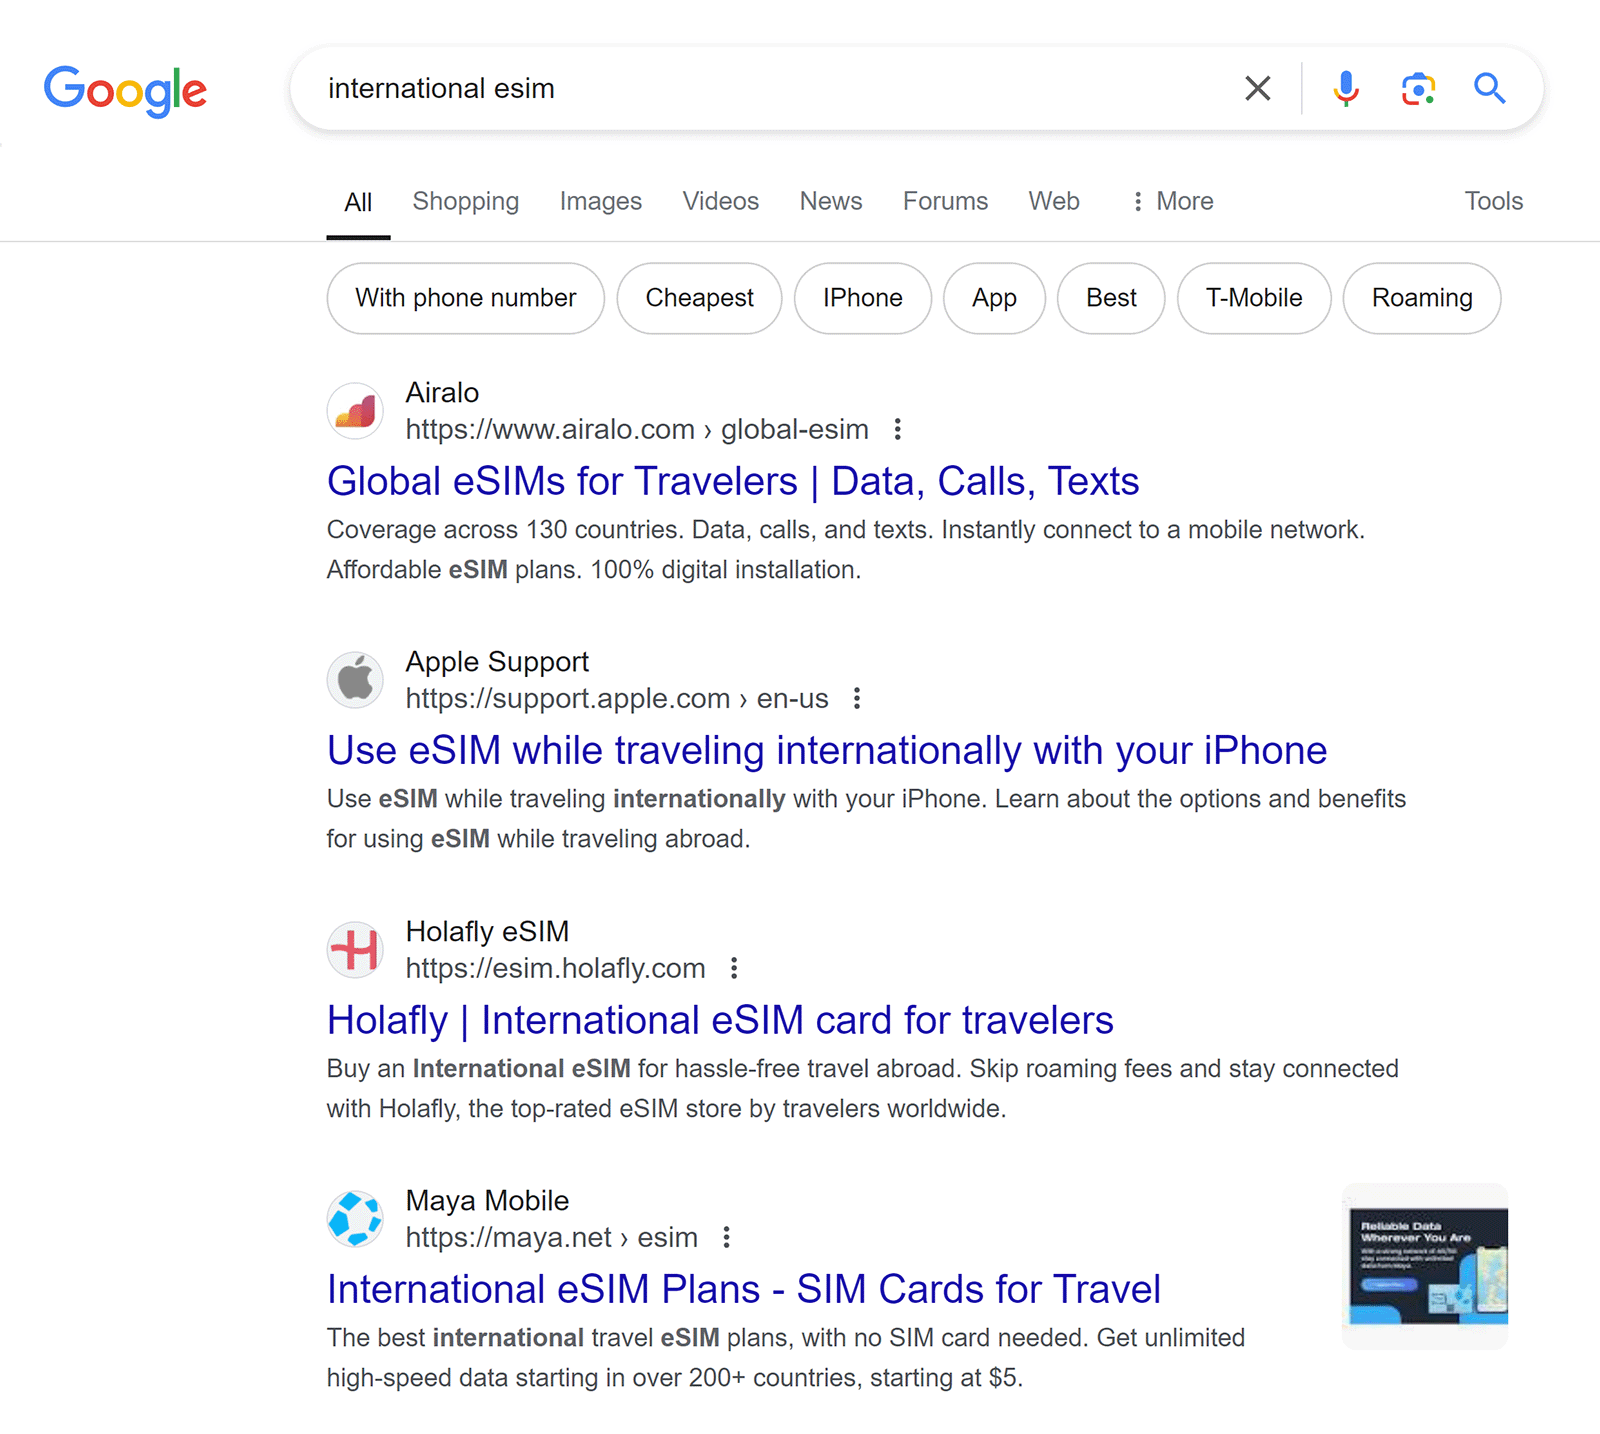Click the Holafly eSIM favicon
Viewport: 1600px width, 1434px height.
point(355,950)
